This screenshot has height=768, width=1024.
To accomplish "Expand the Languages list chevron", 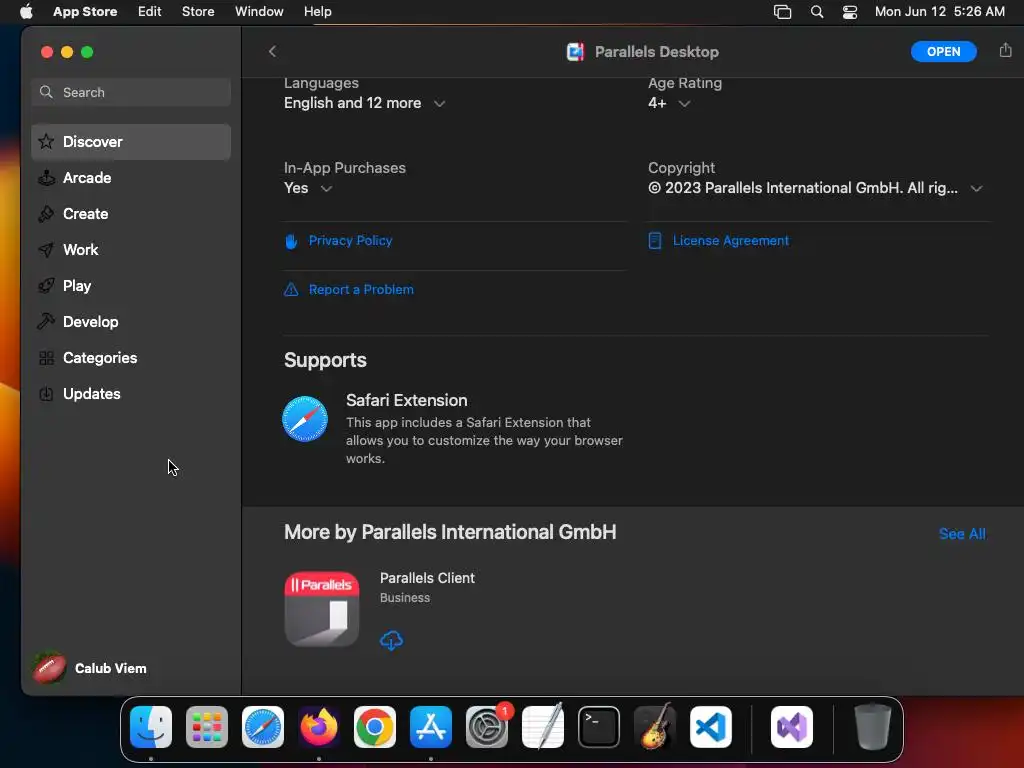I will pos(440,103).
